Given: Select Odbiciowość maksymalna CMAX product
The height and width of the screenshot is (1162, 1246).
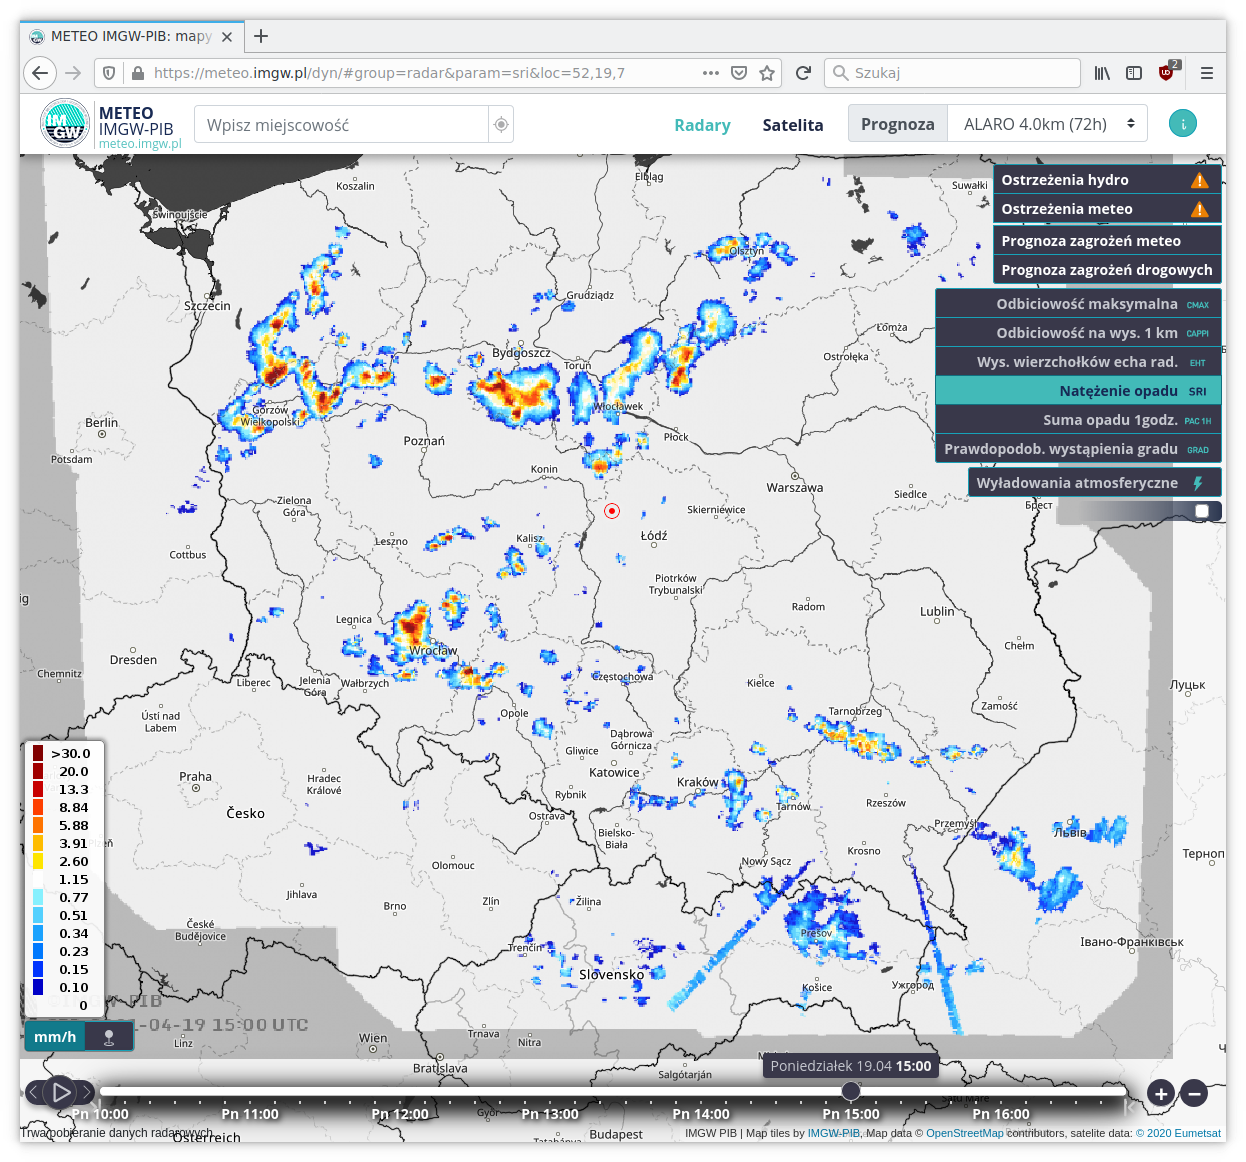Looking at the screenshot, I should [1078, 304].
